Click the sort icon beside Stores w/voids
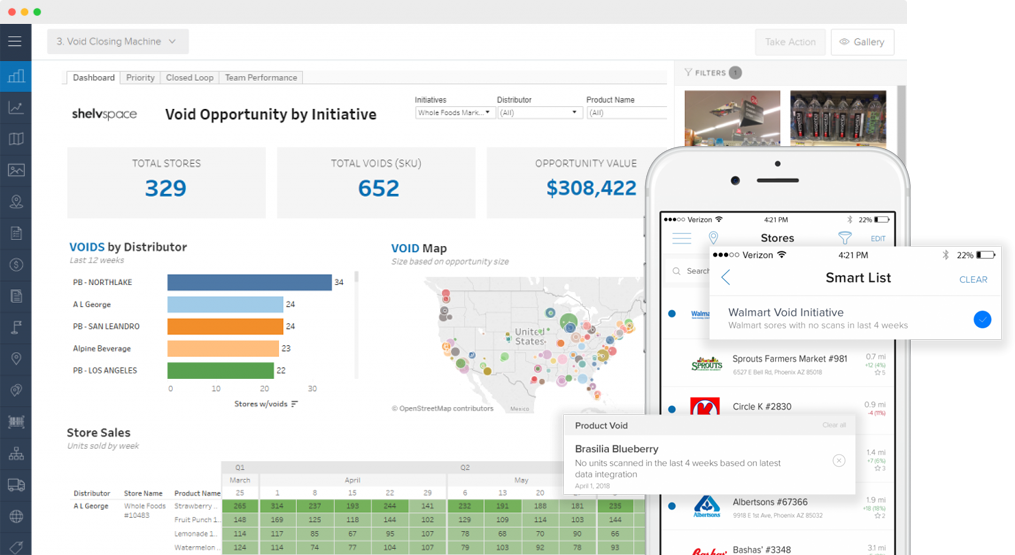The image size is (1015, 555). click(295, 404)
